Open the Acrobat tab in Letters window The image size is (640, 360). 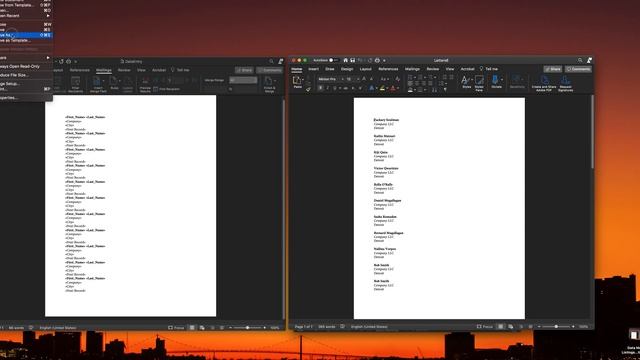467,69
